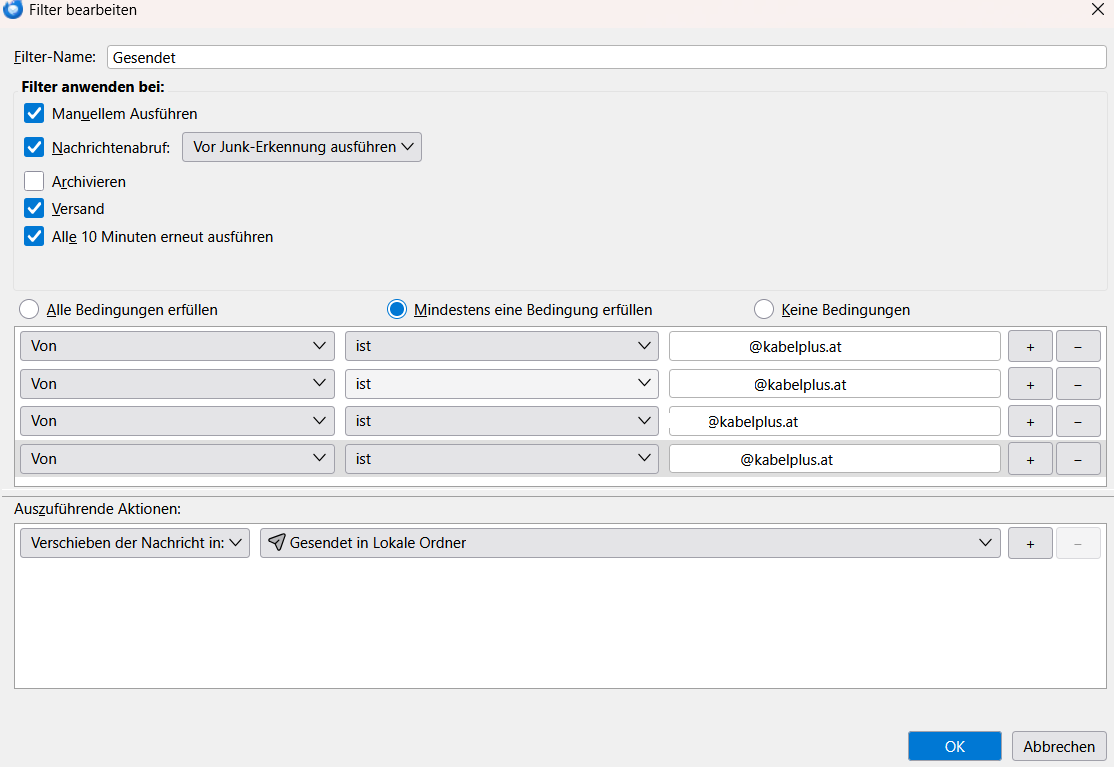Viewport: 1114px width, 767px height.
Task: Open the Vor Junk-Erkennung ausführen dropdown
Action: click(x=302, y=147)
